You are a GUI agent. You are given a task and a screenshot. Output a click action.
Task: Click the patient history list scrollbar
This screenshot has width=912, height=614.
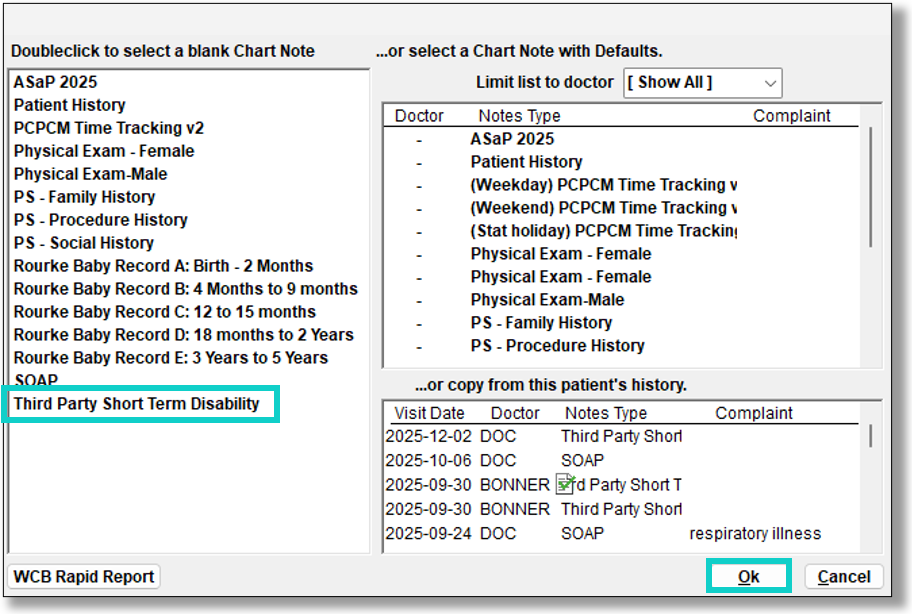click(x=870, y=436)
